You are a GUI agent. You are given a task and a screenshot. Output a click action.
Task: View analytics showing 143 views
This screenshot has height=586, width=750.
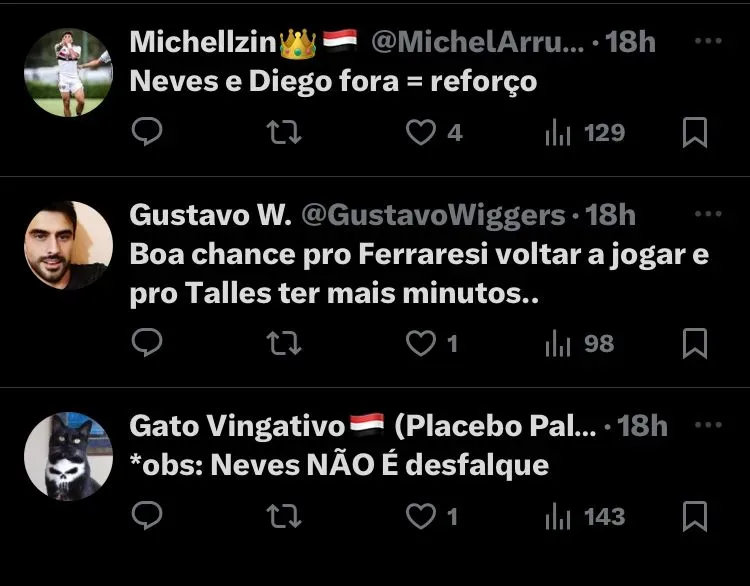(585, 517)
